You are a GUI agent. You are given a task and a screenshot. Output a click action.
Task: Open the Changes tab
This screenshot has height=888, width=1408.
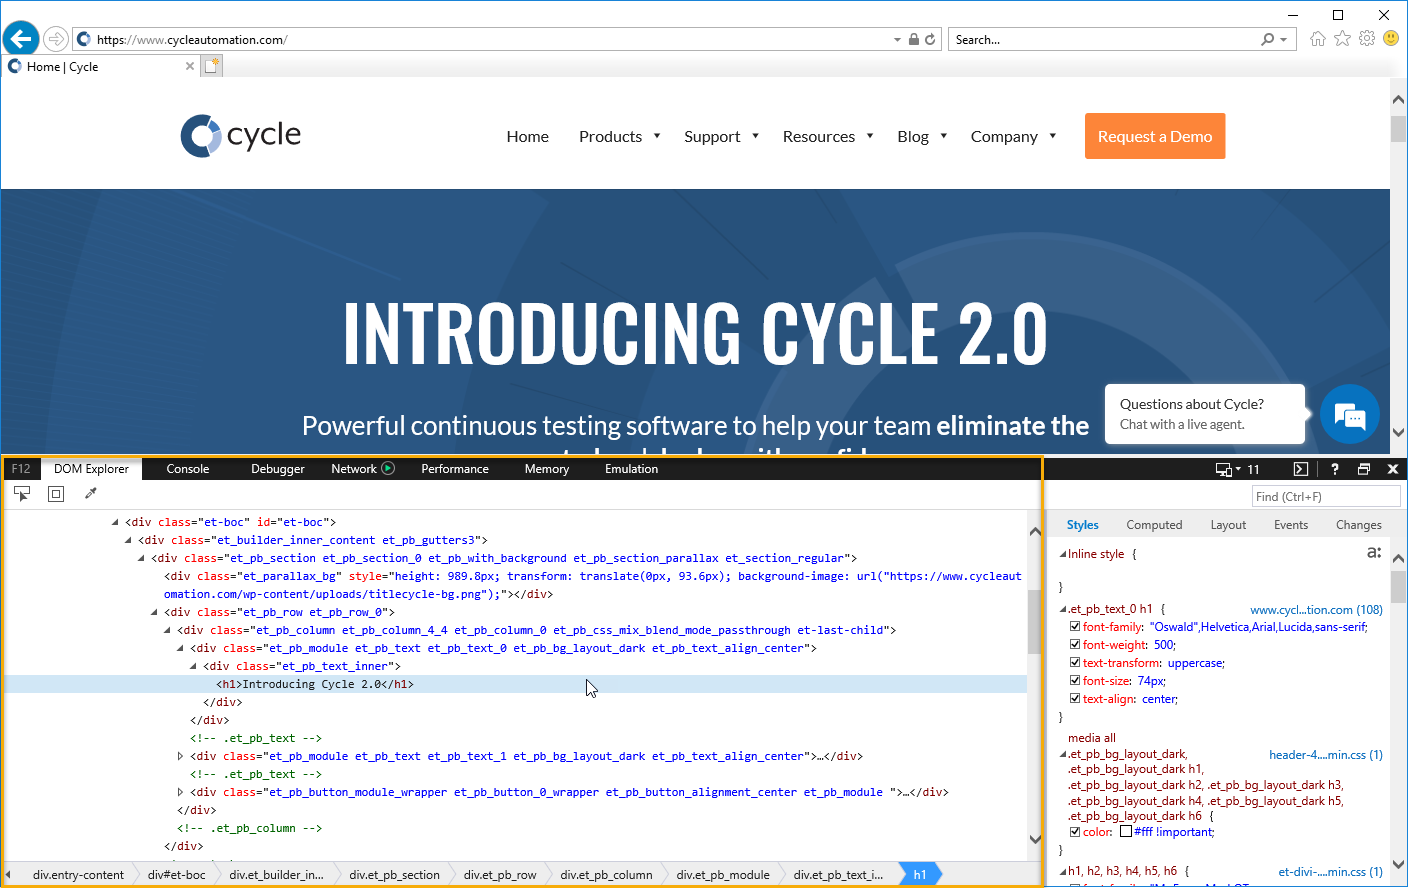coord(1359,525)
